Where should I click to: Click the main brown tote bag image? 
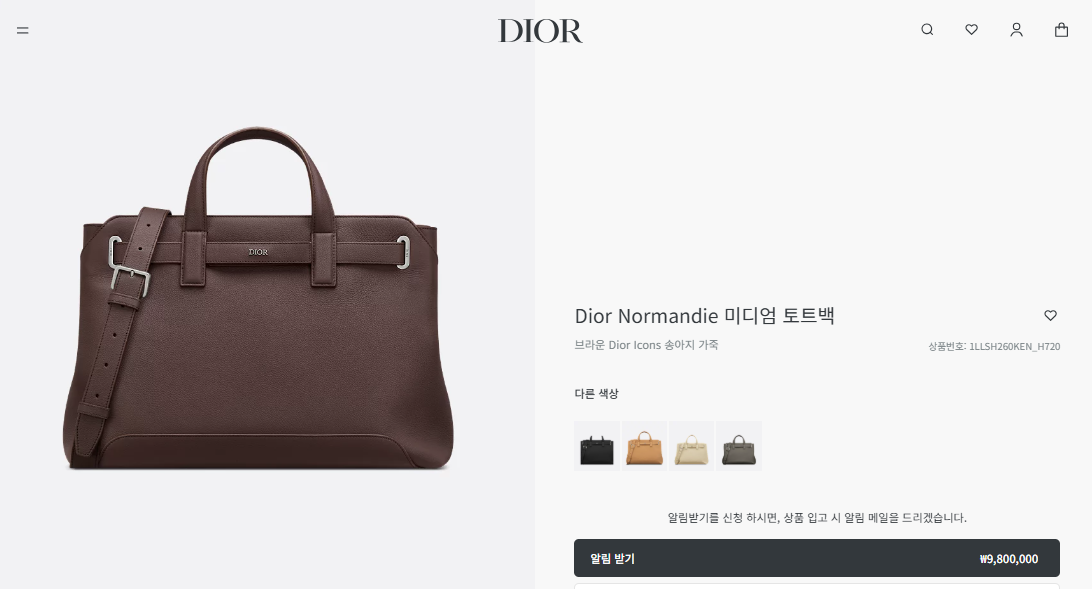pyautogui.click(x=258, y=299)
